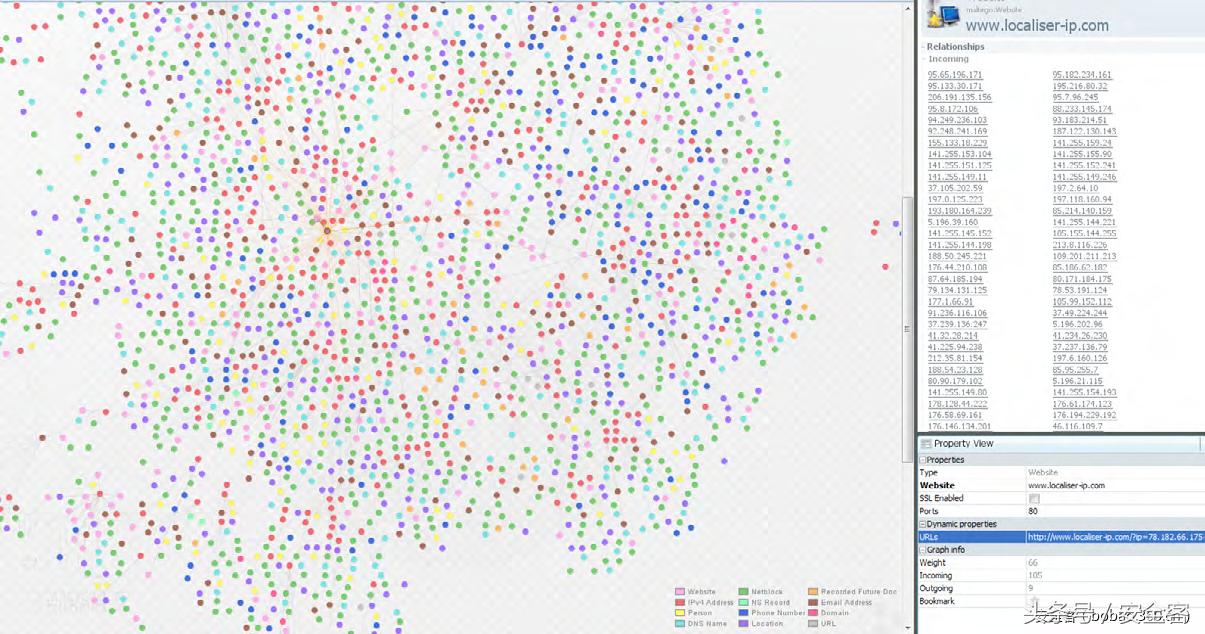Open incoming link 37.105.202.59
Image resolution: width=1205 pixels, height=634 pixels.
pyautogui.click(x=955, y=188)
